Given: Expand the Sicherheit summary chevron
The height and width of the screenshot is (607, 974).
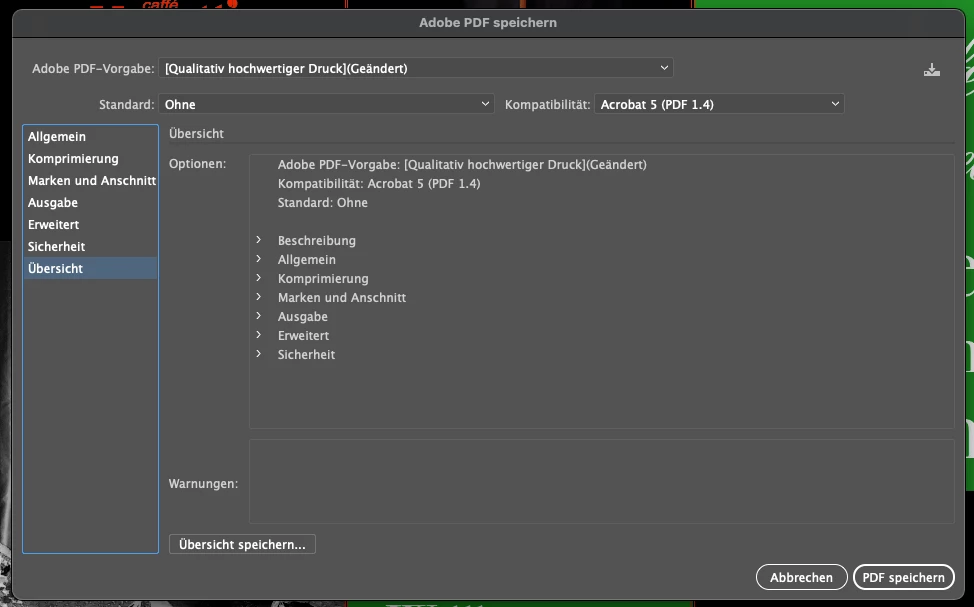Looking at the screenshot, I should pos(258,354).
